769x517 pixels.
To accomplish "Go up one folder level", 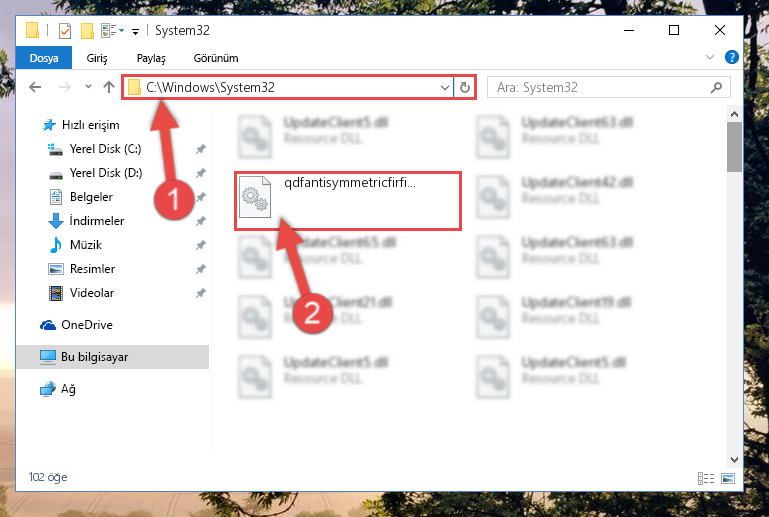I will pyautogui.click(x=108, y=87).
